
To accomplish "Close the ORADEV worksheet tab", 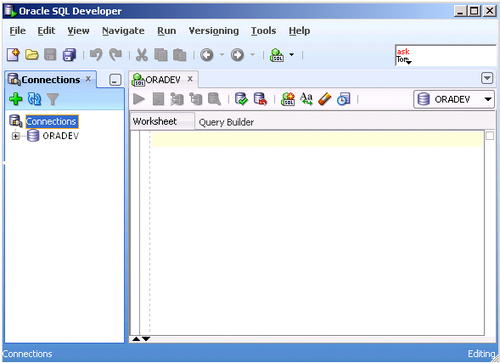I will pos(190,79).
